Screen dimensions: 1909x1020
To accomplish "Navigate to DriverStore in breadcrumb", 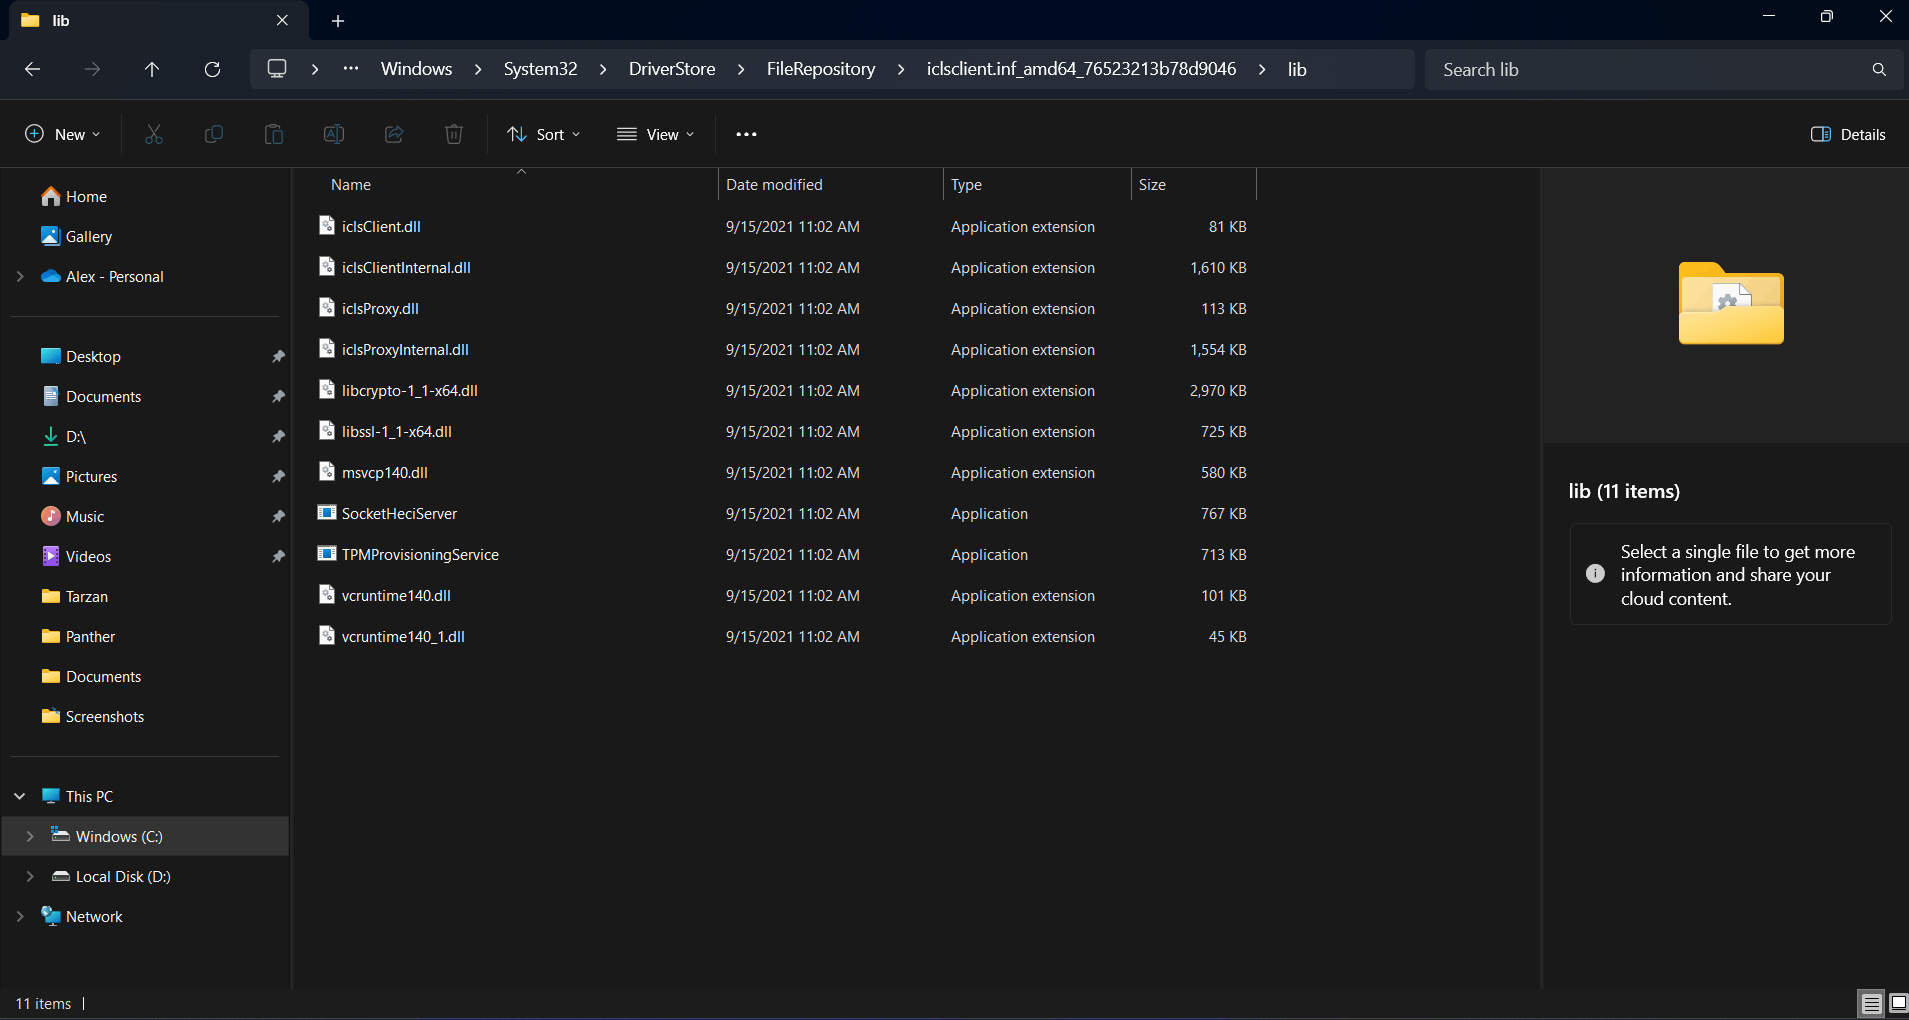I will point(672,69).
